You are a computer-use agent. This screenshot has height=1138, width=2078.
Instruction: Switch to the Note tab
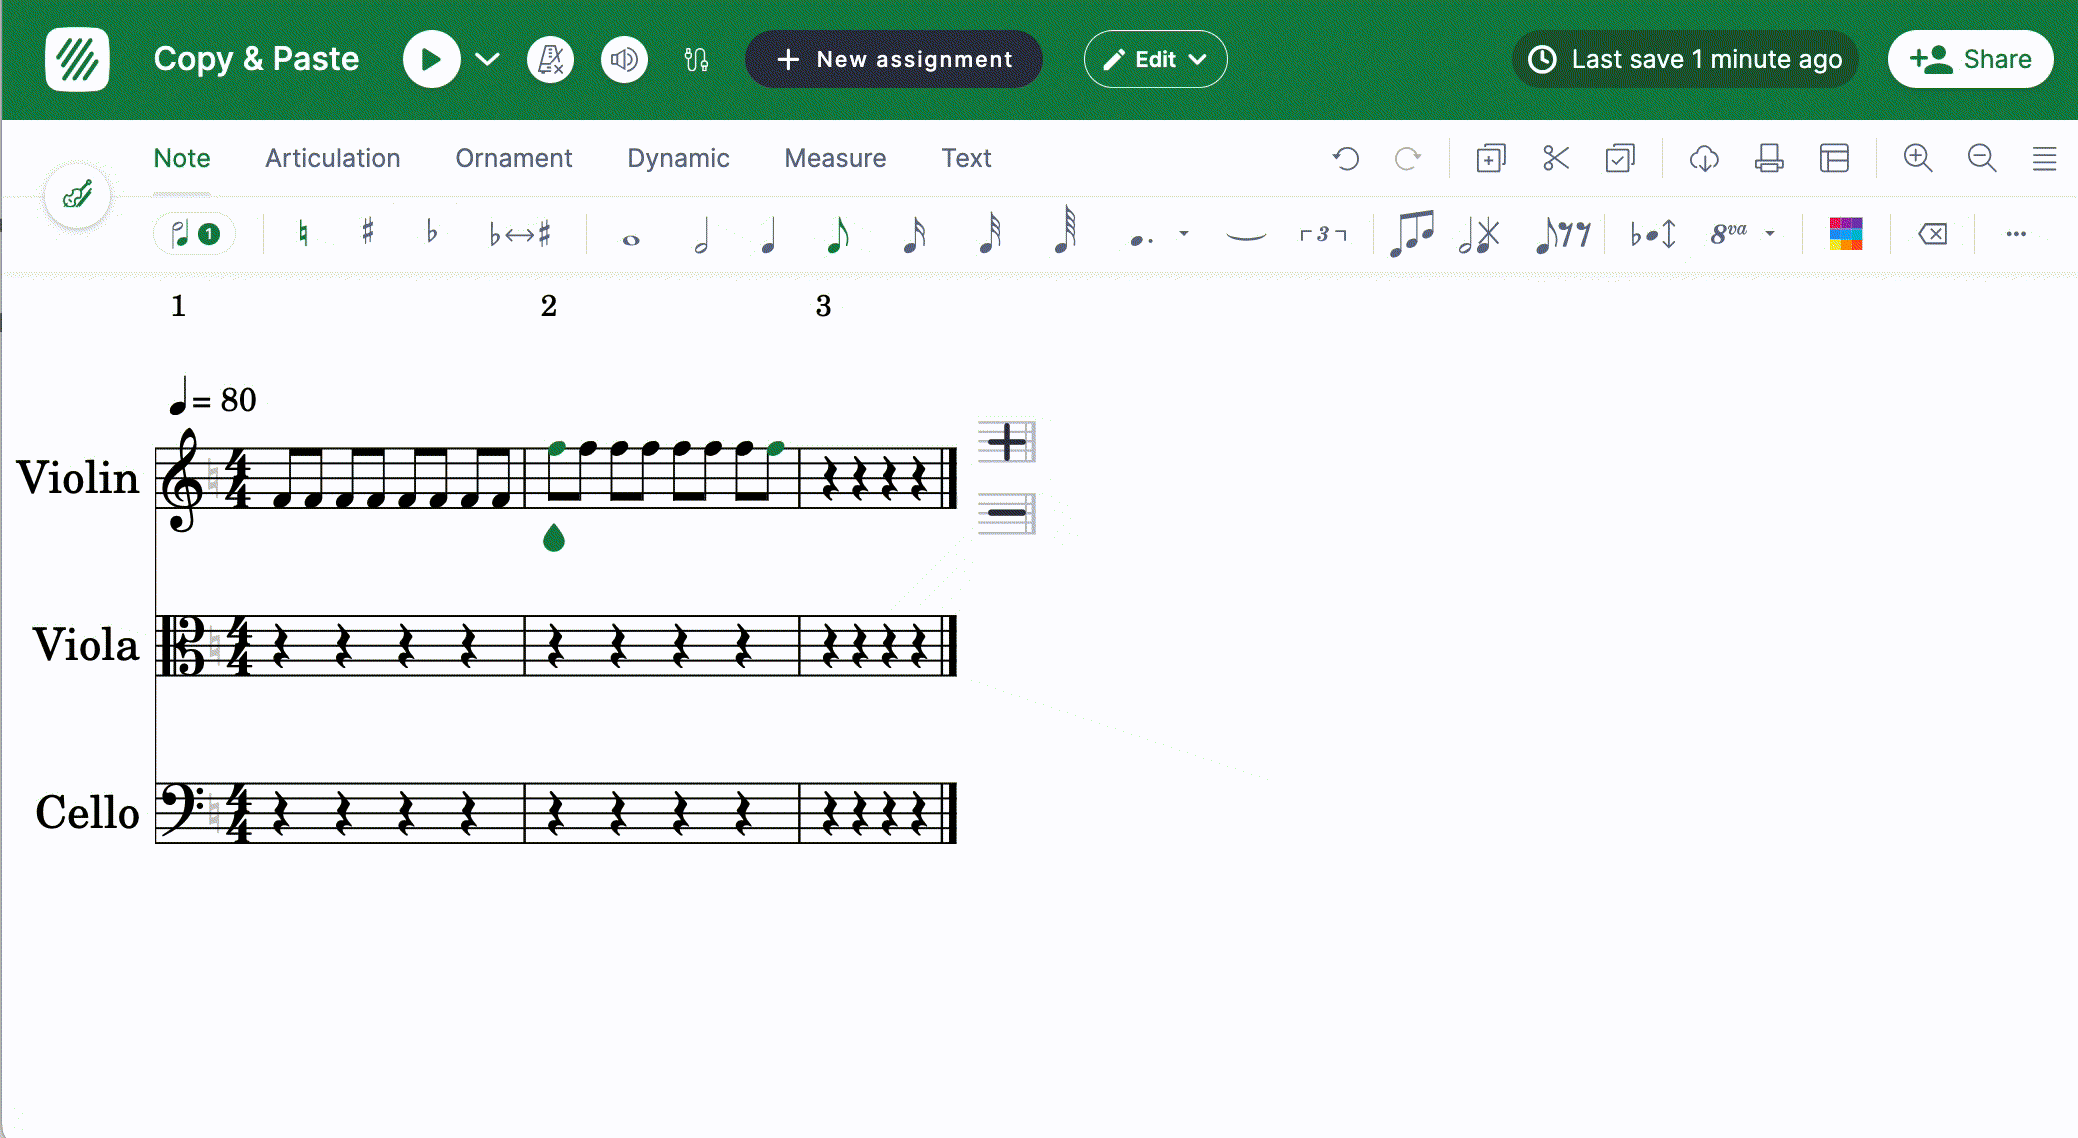pos(182,158)
